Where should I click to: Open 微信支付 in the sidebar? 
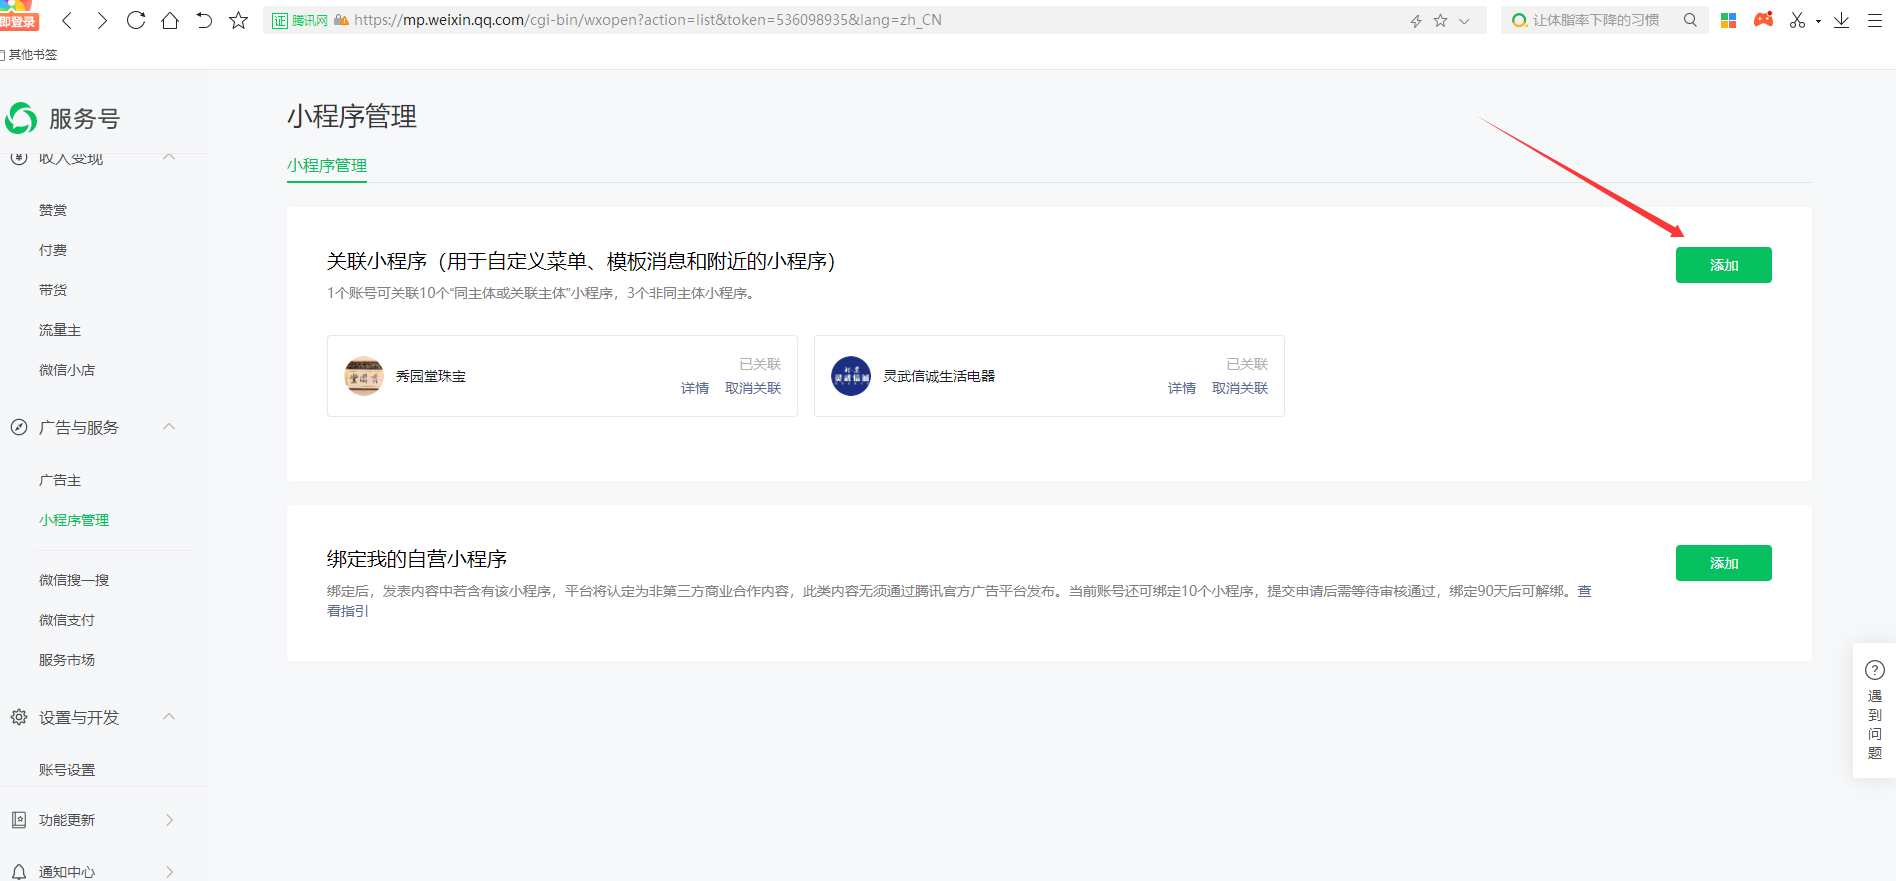67,620
